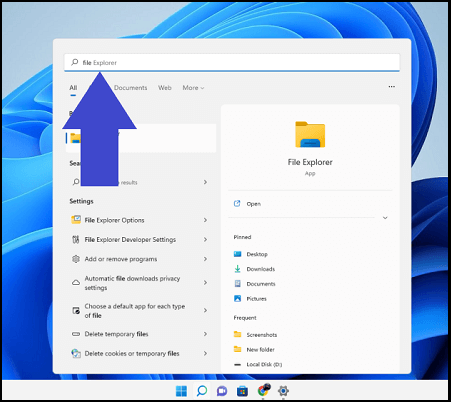The image size is (451, 402).
Task: Open pinned Downloads folder
Action: click(x=261, y=269)
